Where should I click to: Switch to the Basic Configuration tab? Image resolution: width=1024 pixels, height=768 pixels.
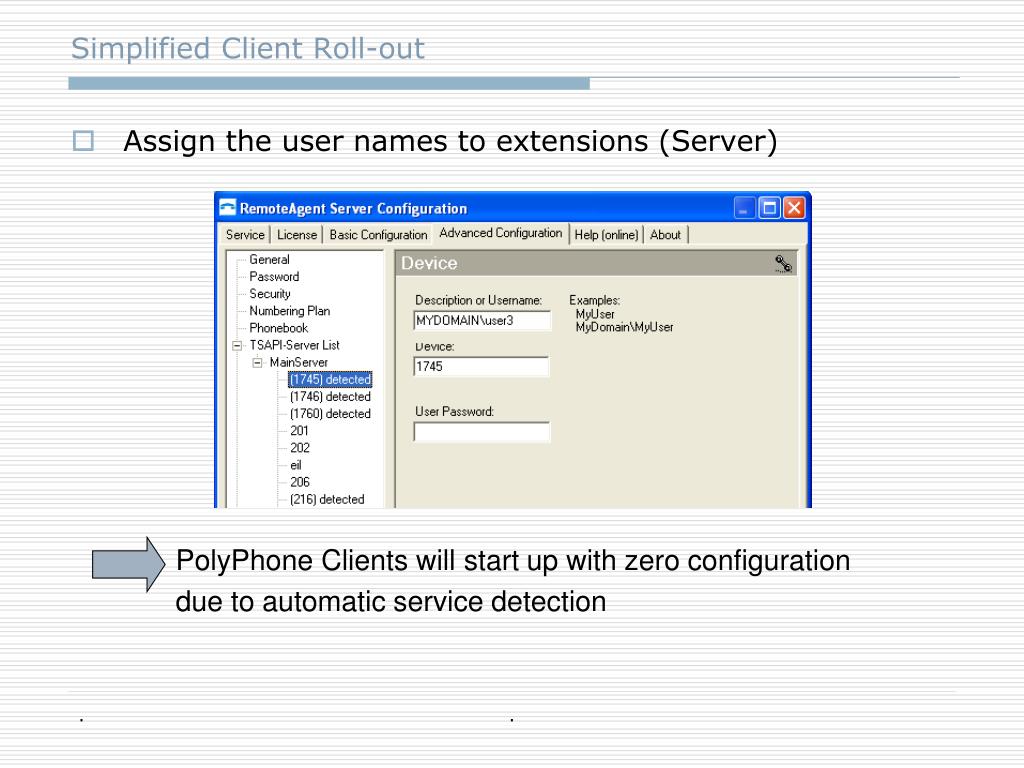pos(378,234)
